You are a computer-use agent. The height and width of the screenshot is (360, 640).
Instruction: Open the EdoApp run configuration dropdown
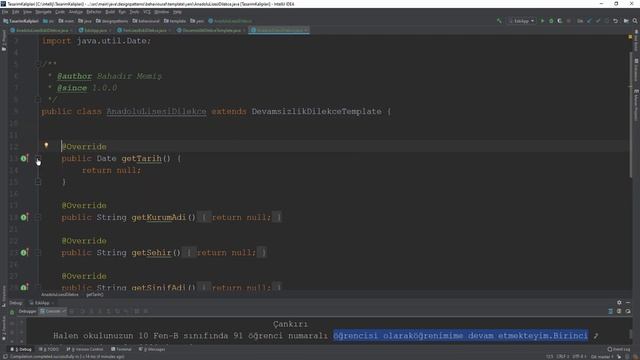(x=522, y=21)
